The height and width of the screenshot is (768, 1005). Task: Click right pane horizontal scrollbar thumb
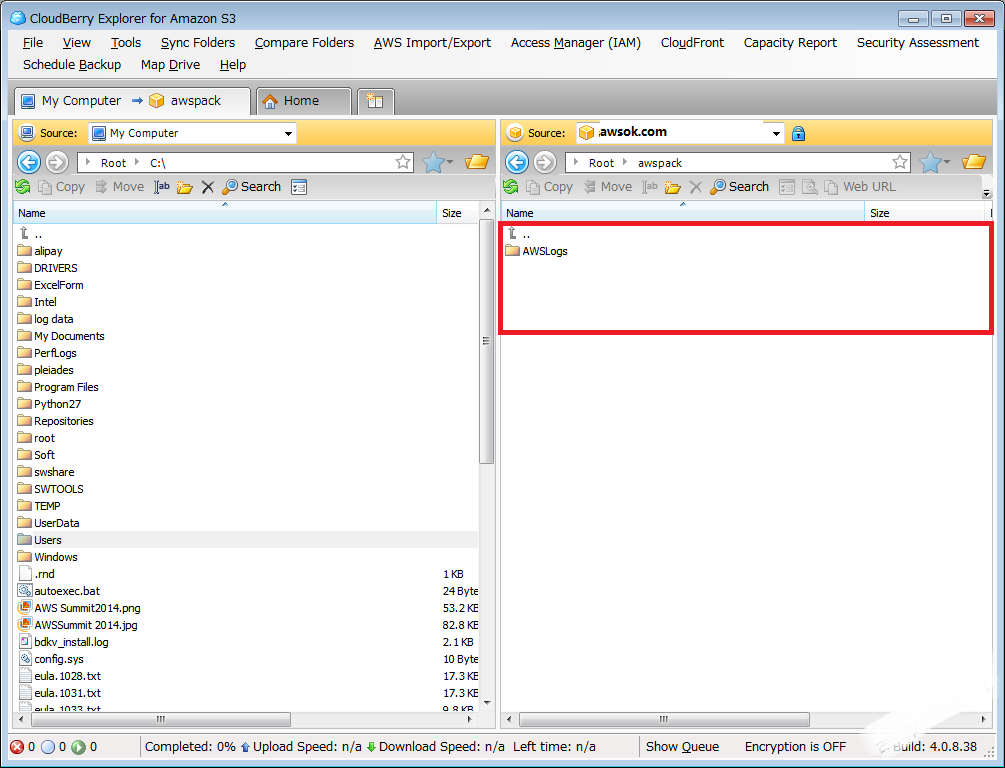[x=664, y=719]
